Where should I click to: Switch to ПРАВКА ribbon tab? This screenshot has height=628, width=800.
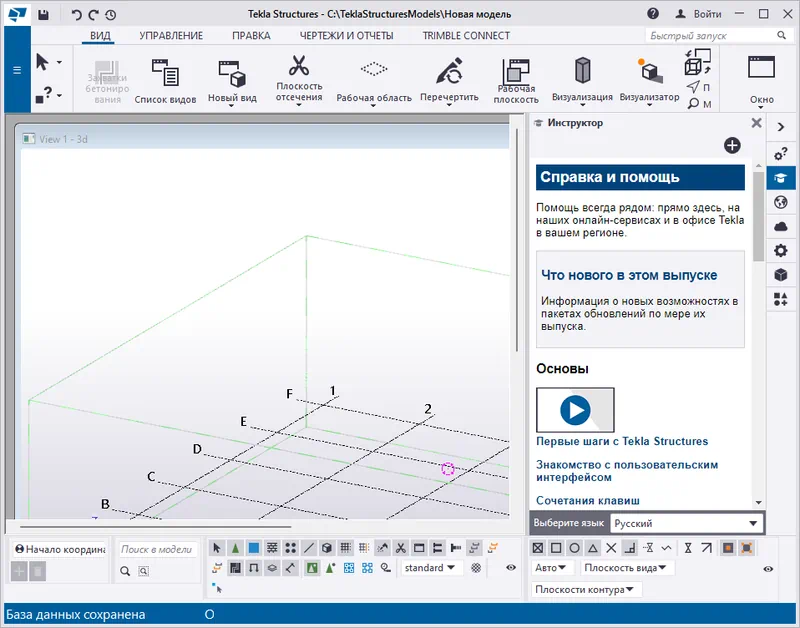[x=251, y=36]
